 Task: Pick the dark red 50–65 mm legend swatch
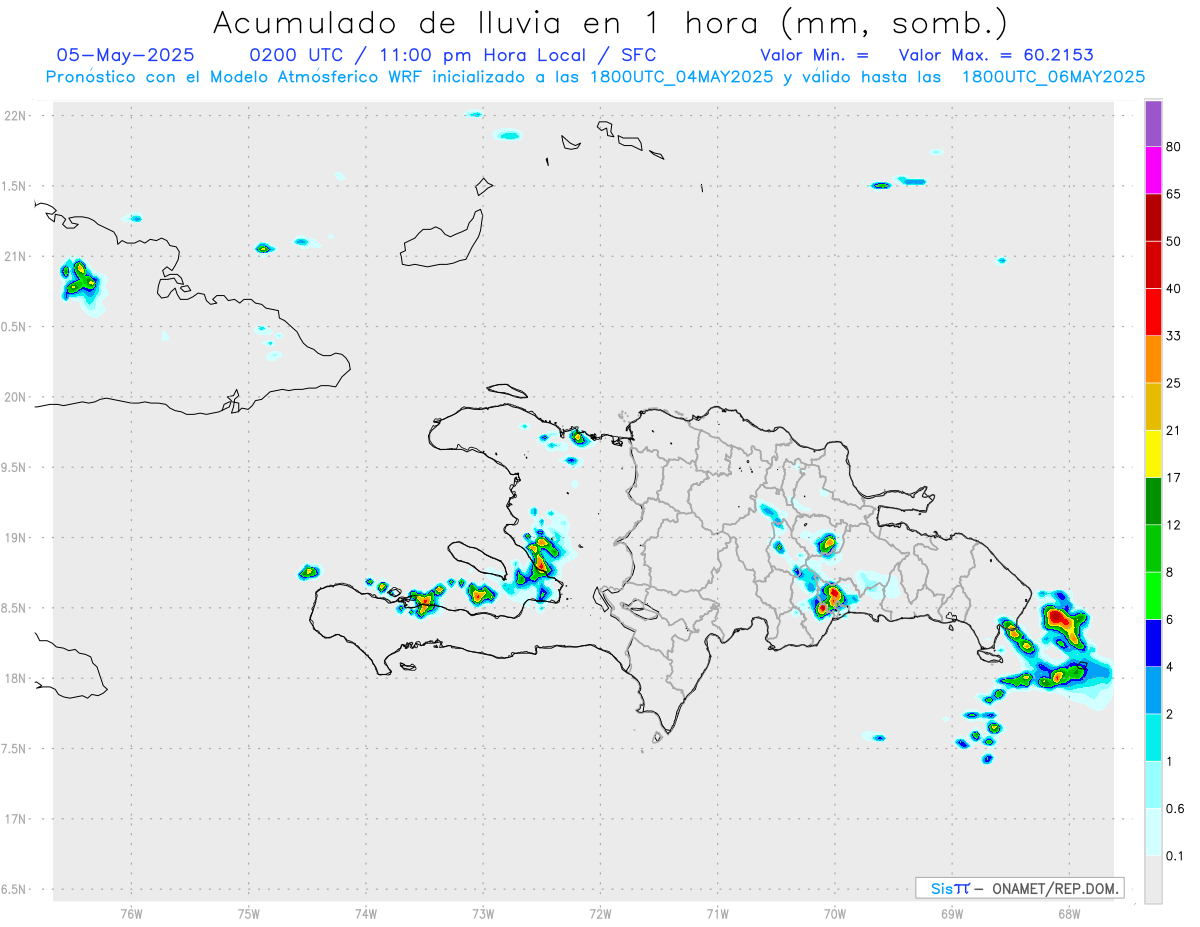point(1153,218)
